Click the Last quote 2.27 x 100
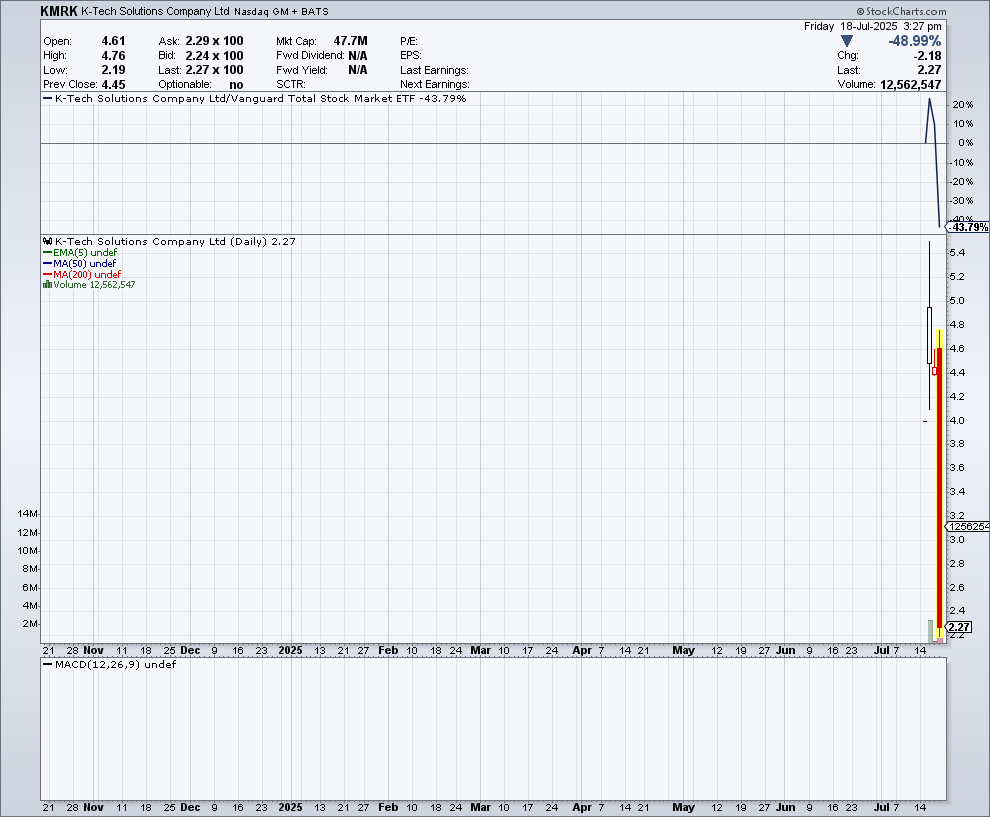 click(x=214, y=70)
